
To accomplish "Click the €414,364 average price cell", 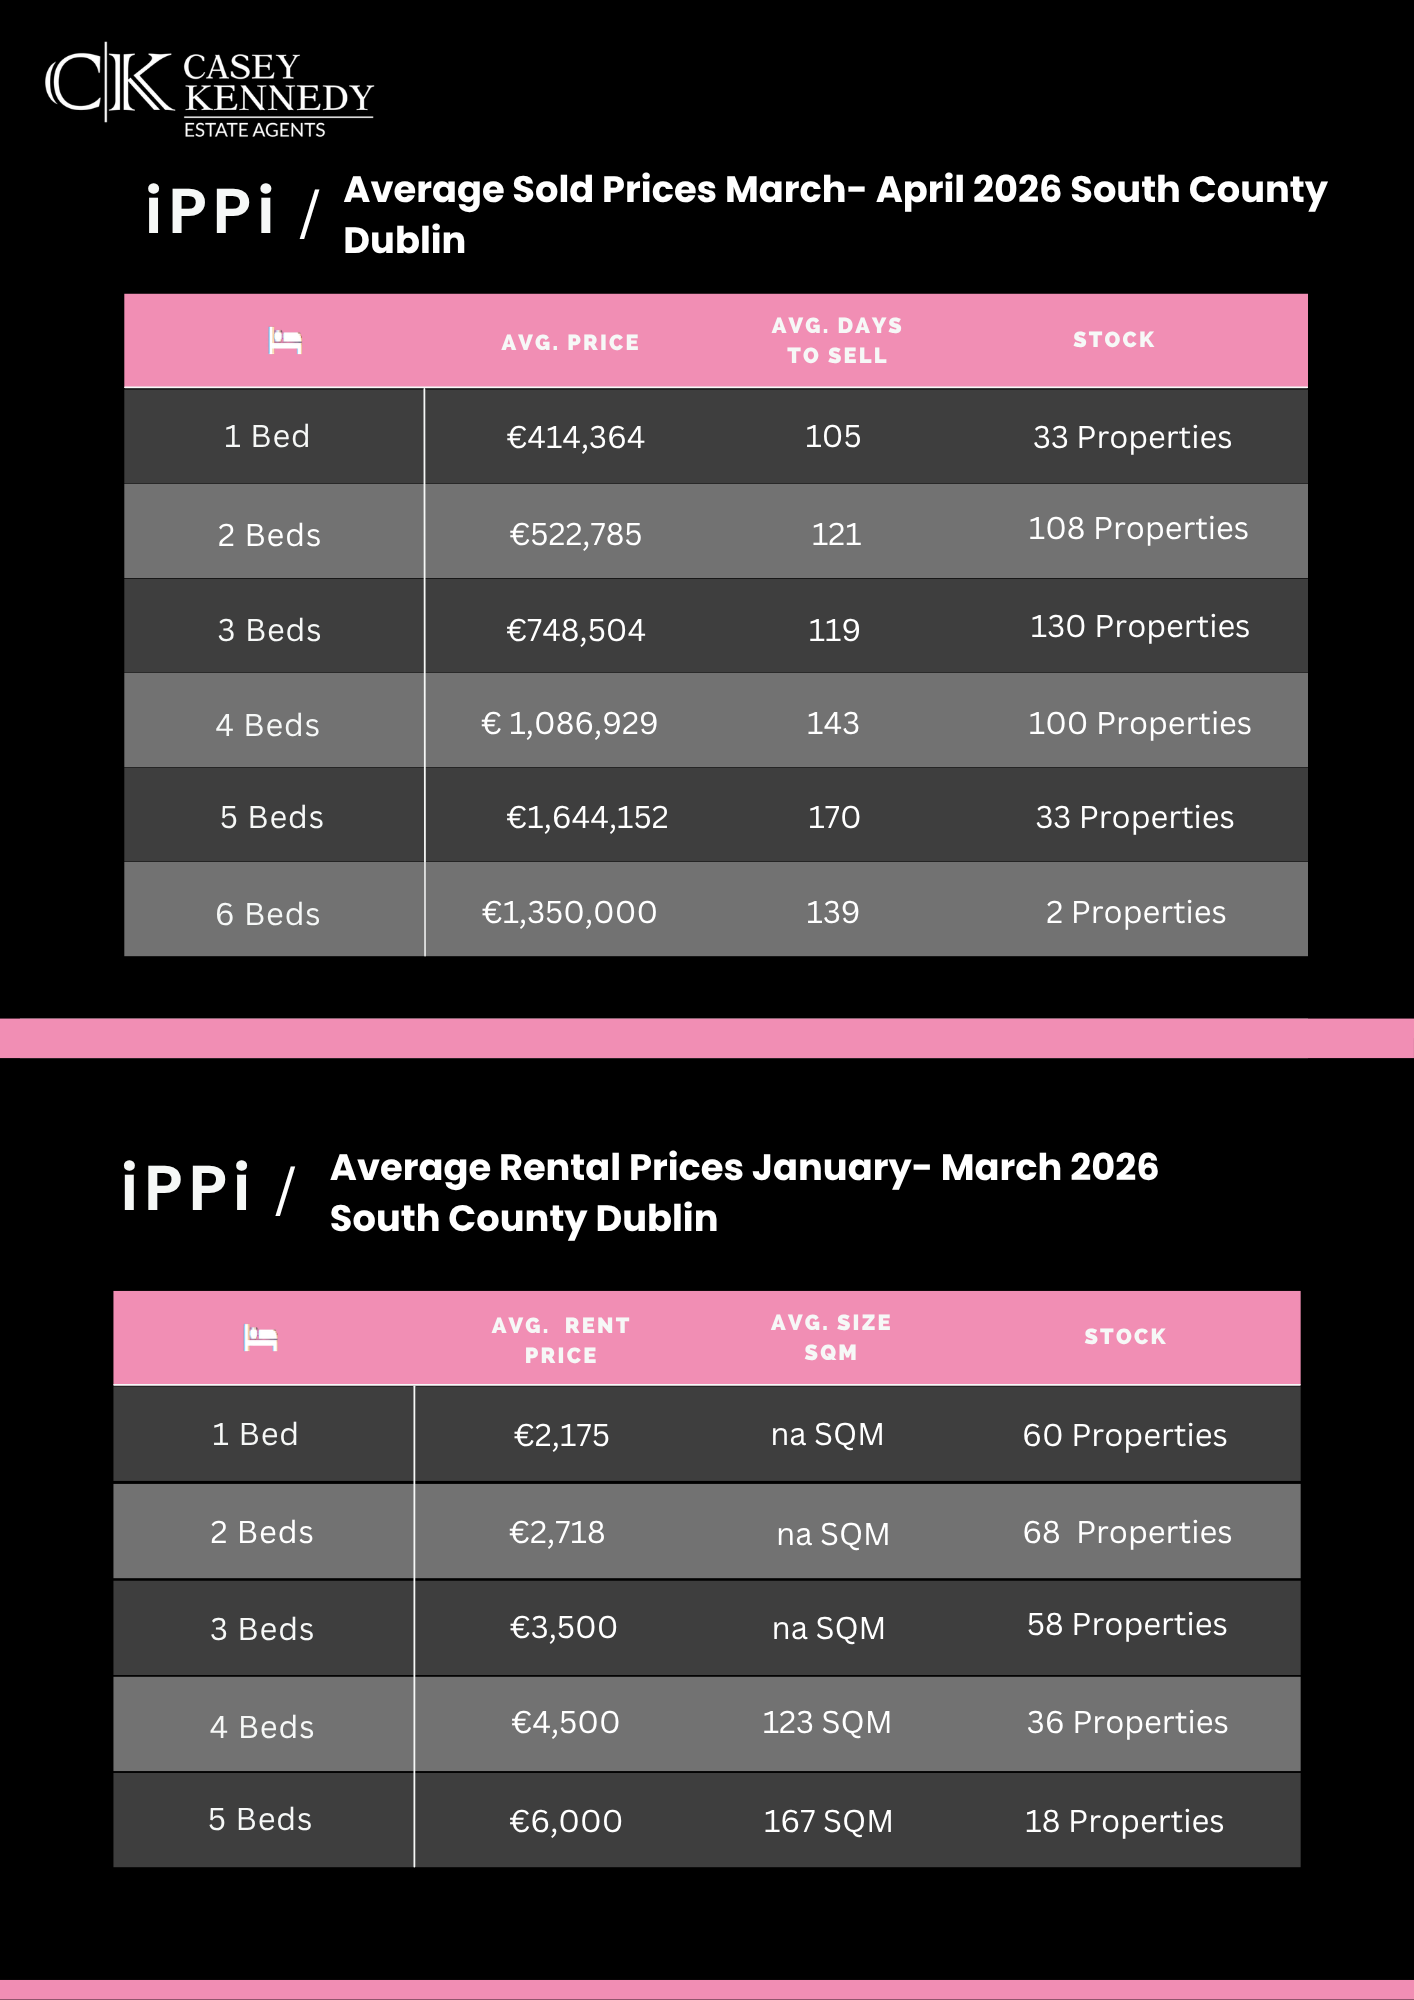I will [575, 437].
